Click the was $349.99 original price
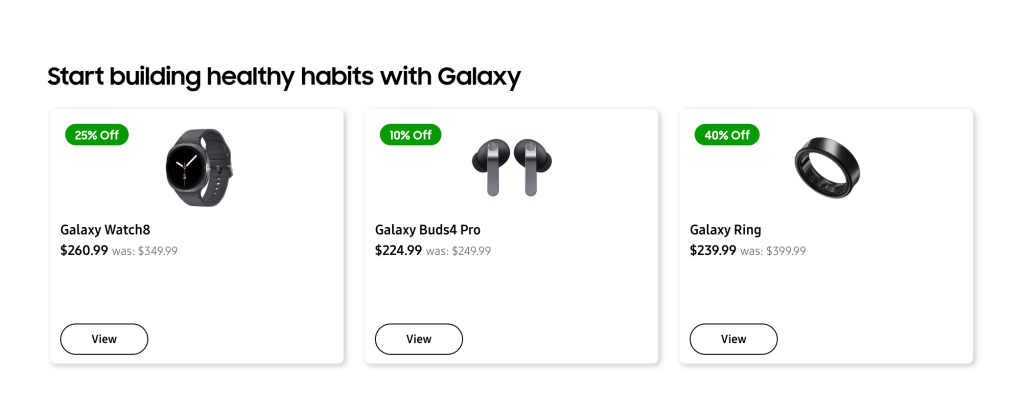 point(145,251)
